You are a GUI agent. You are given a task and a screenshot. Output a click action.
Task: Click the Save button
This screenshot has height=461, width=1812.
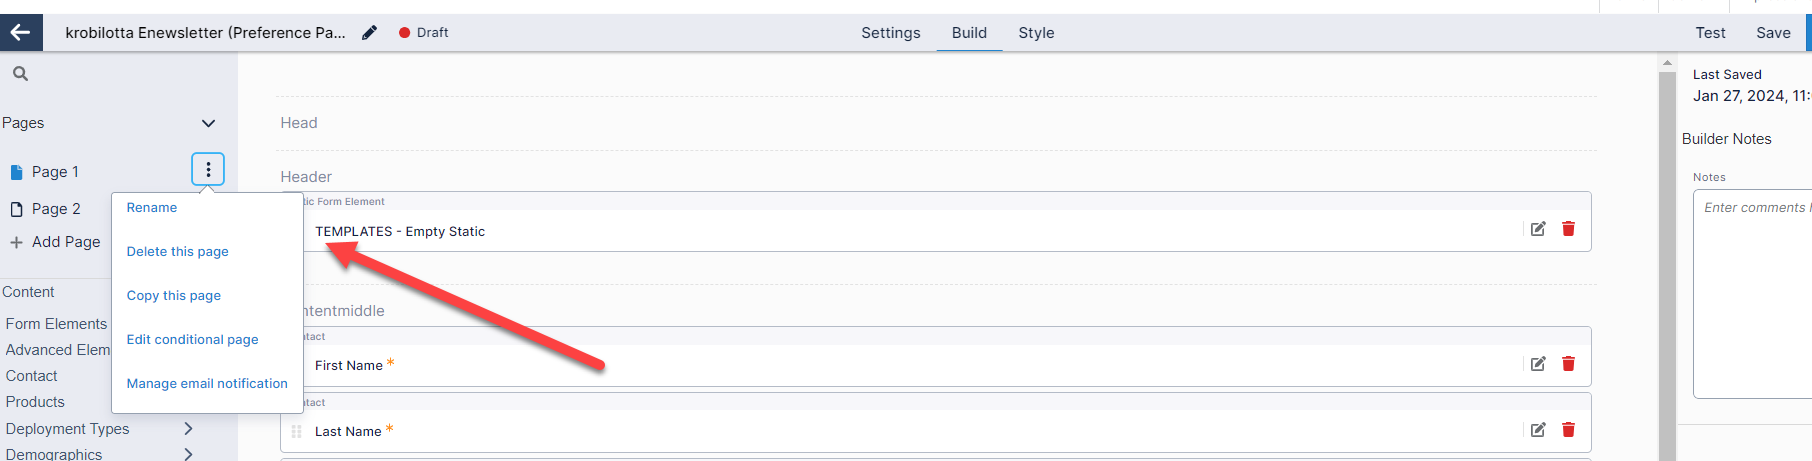click(x=1773, y=32)
